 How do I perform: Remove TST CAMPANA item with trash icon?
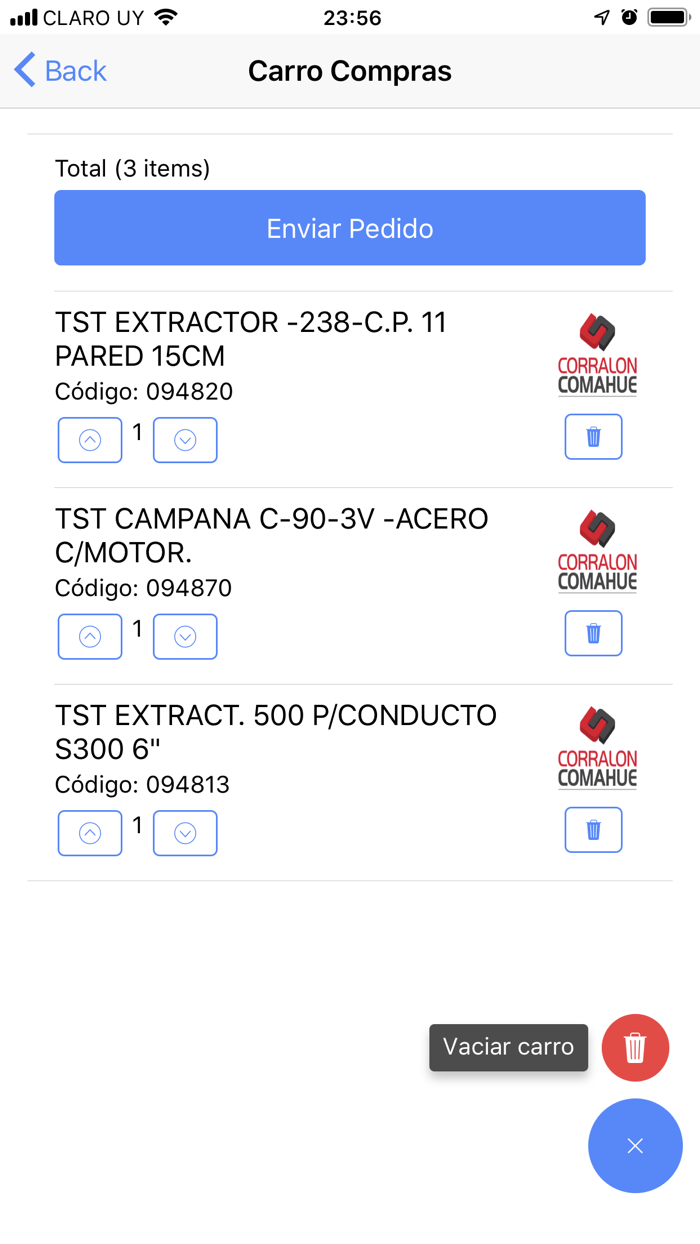(x=593, y=634)
